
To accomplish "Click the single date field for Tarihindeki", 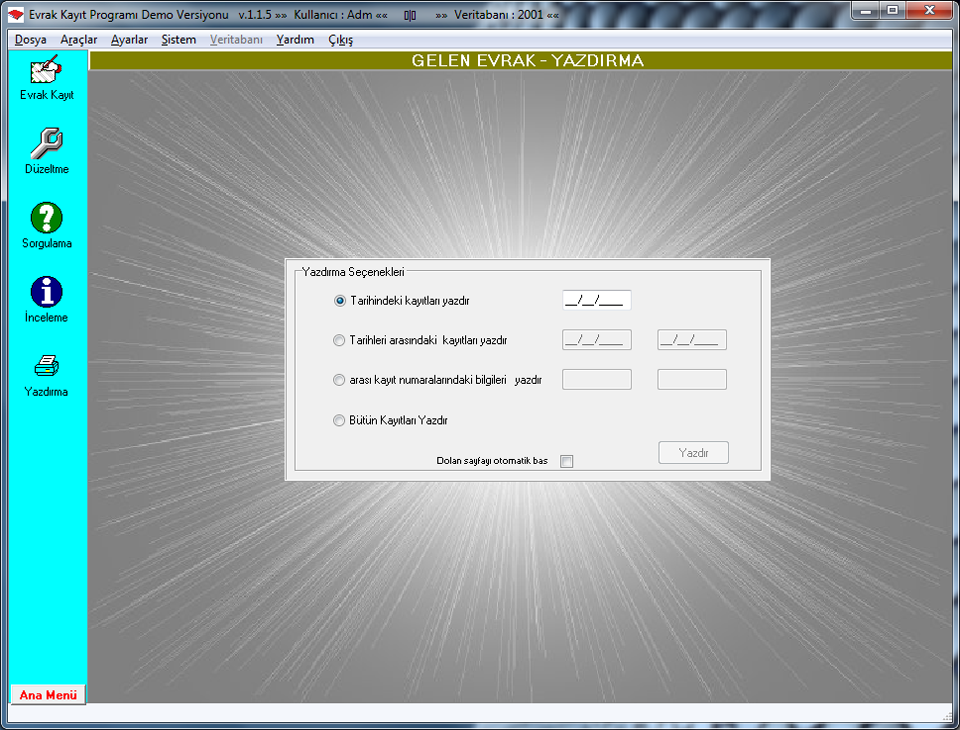I will coord(596,300).
